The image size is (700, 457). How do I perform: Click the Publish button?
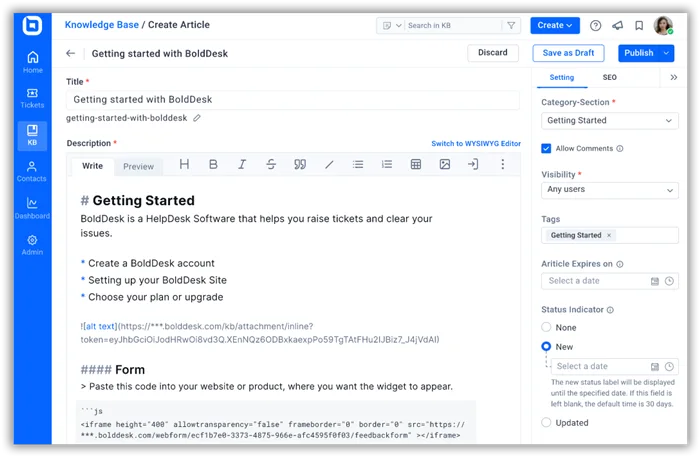point(639,53)
